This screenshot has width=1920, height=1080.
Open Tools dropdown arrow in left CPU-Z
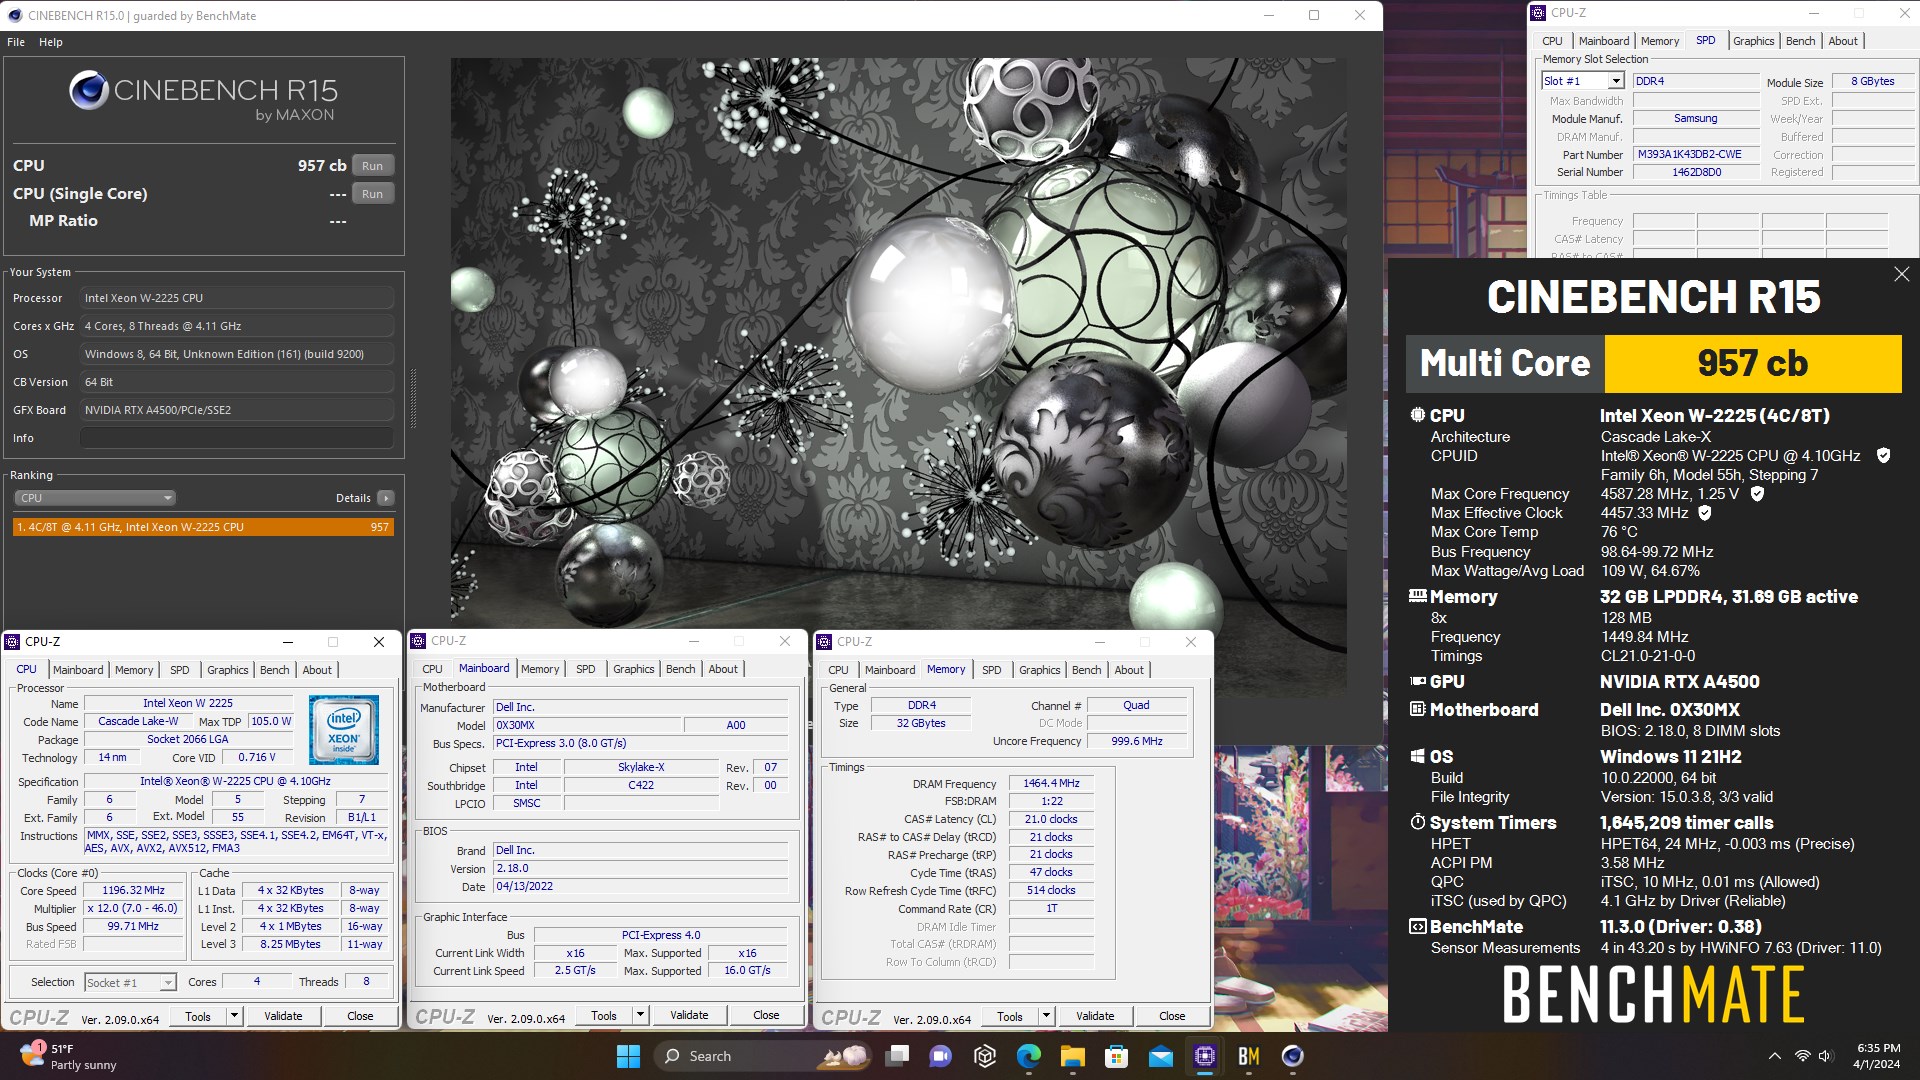235,1016
